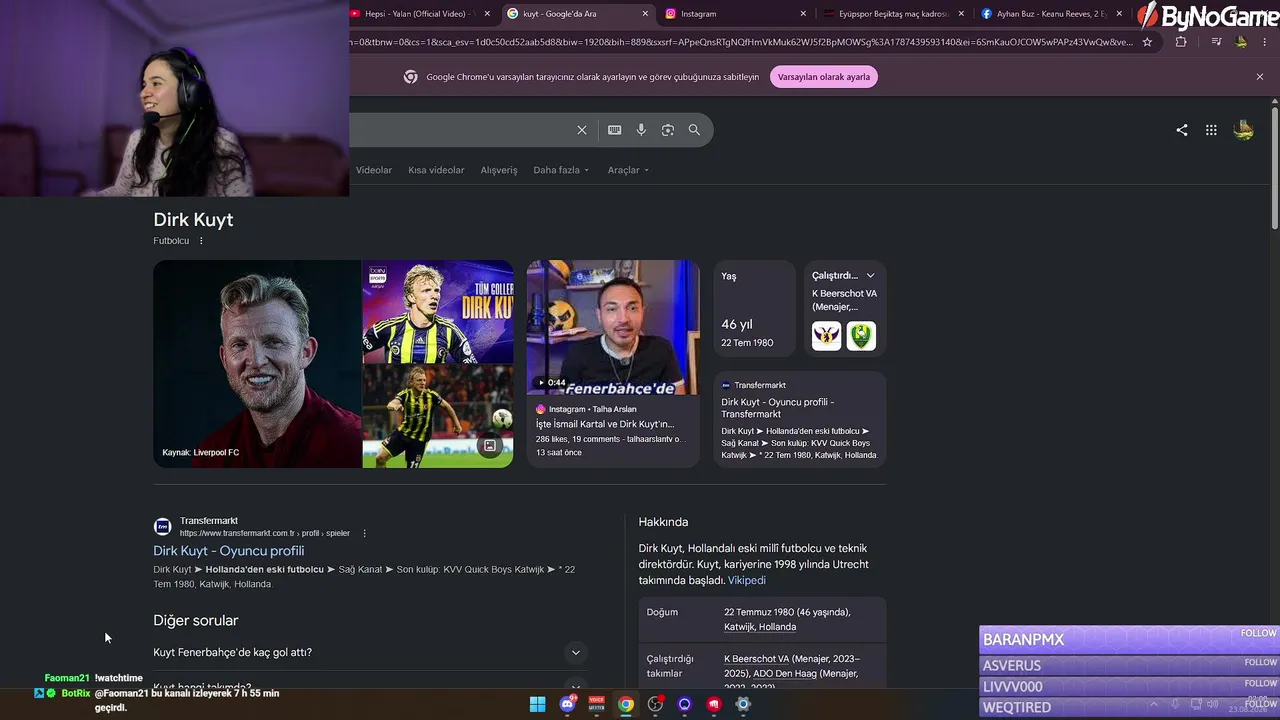This screenshot has height=720, width=1280.
Task: Open the Tüm Goller Dirk Kuyt image
Action: pos(438,312)
